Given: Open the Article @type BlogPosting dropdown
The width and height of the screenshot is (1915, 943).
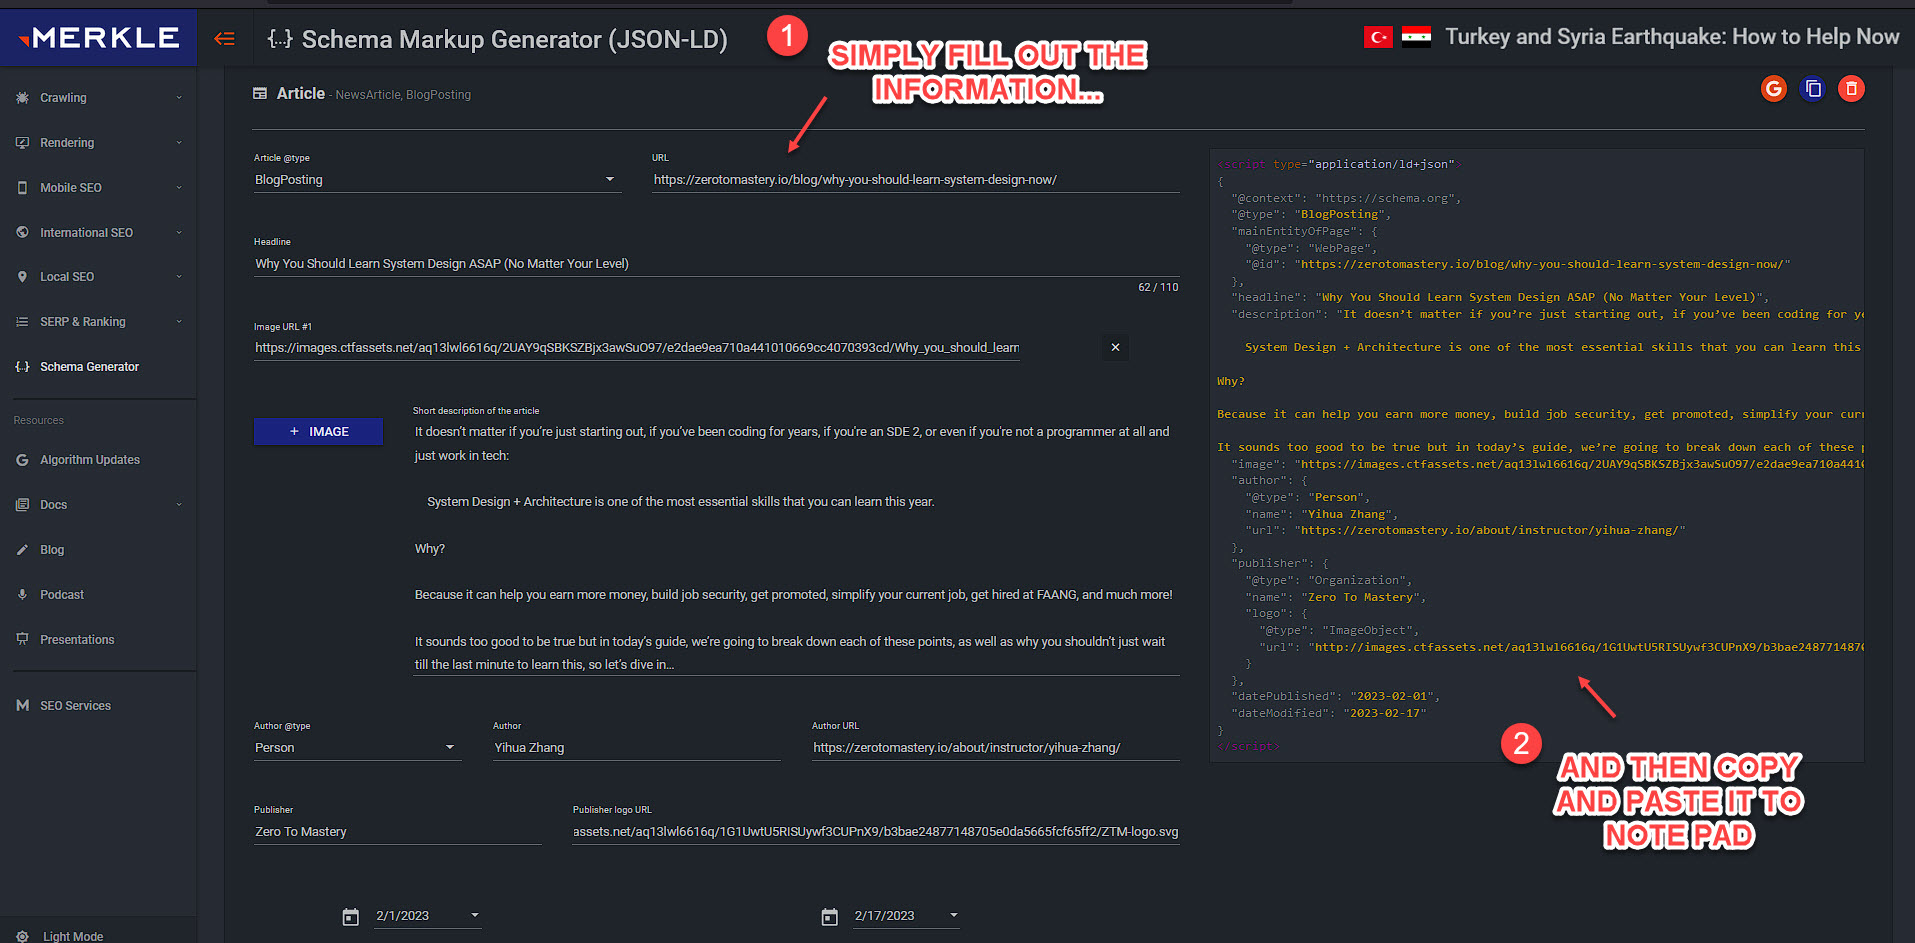Looking at the screenshot, I should (x=437, y=180).
